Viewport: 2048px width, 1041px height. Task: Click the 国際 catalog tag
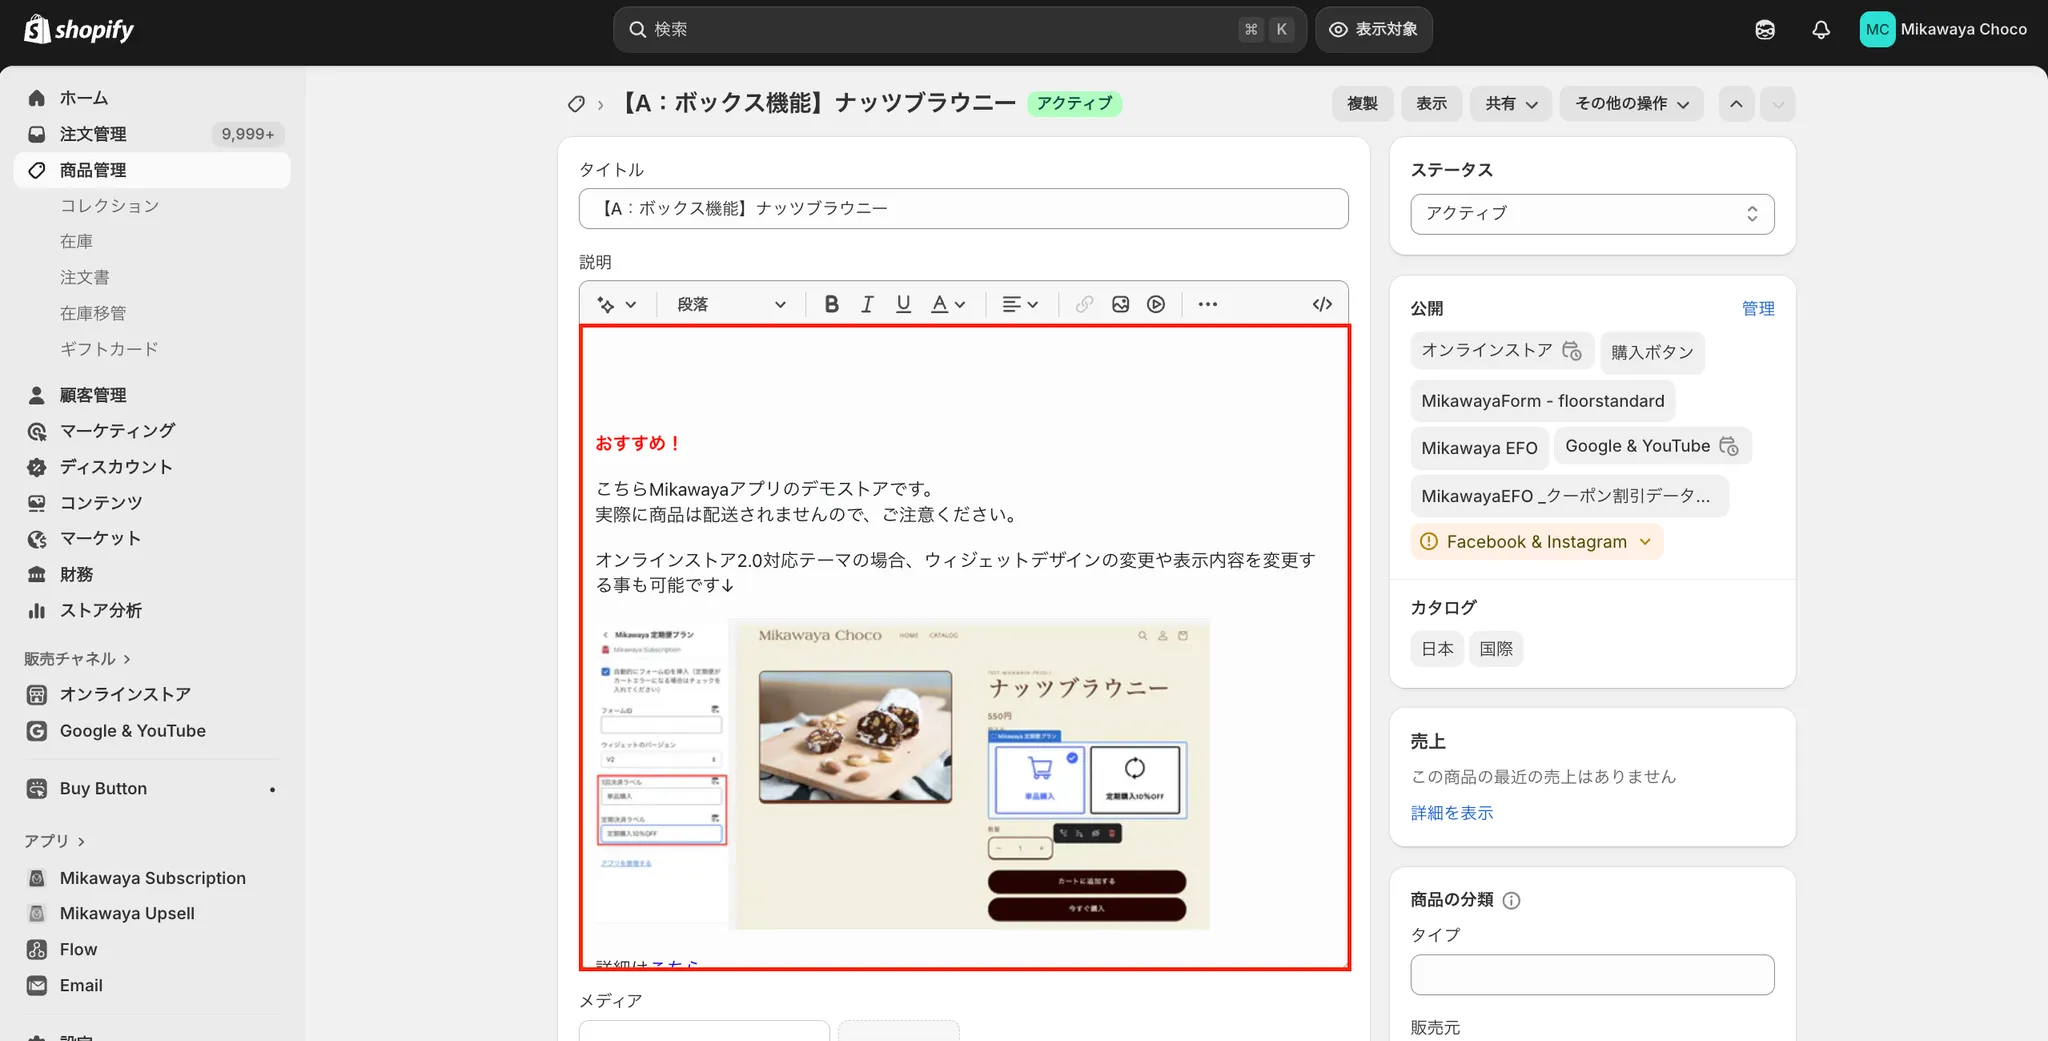click(1496, 649)
